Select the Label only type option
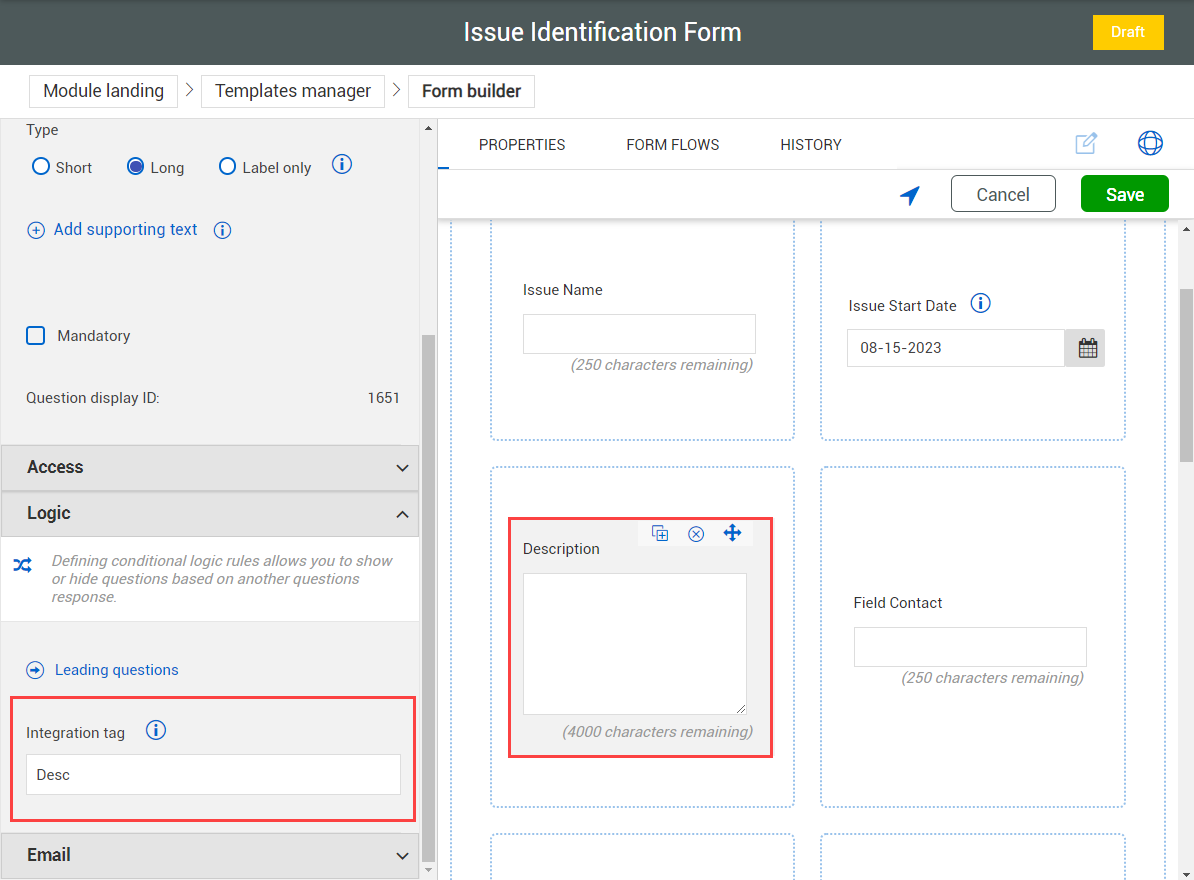 pos(227,167)
